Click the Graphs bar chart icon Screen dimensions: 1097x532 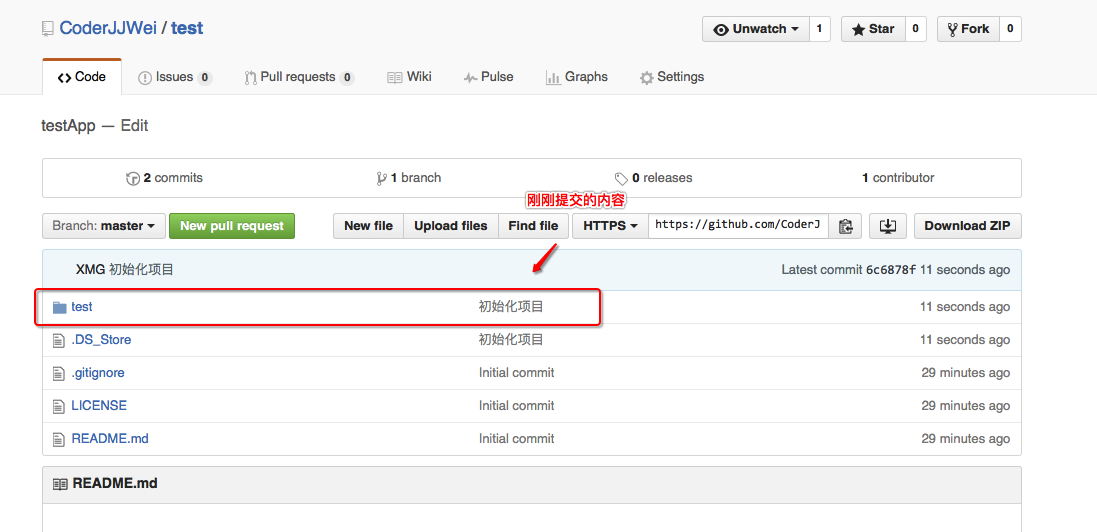pyautogui.click(x=553, y=78)
